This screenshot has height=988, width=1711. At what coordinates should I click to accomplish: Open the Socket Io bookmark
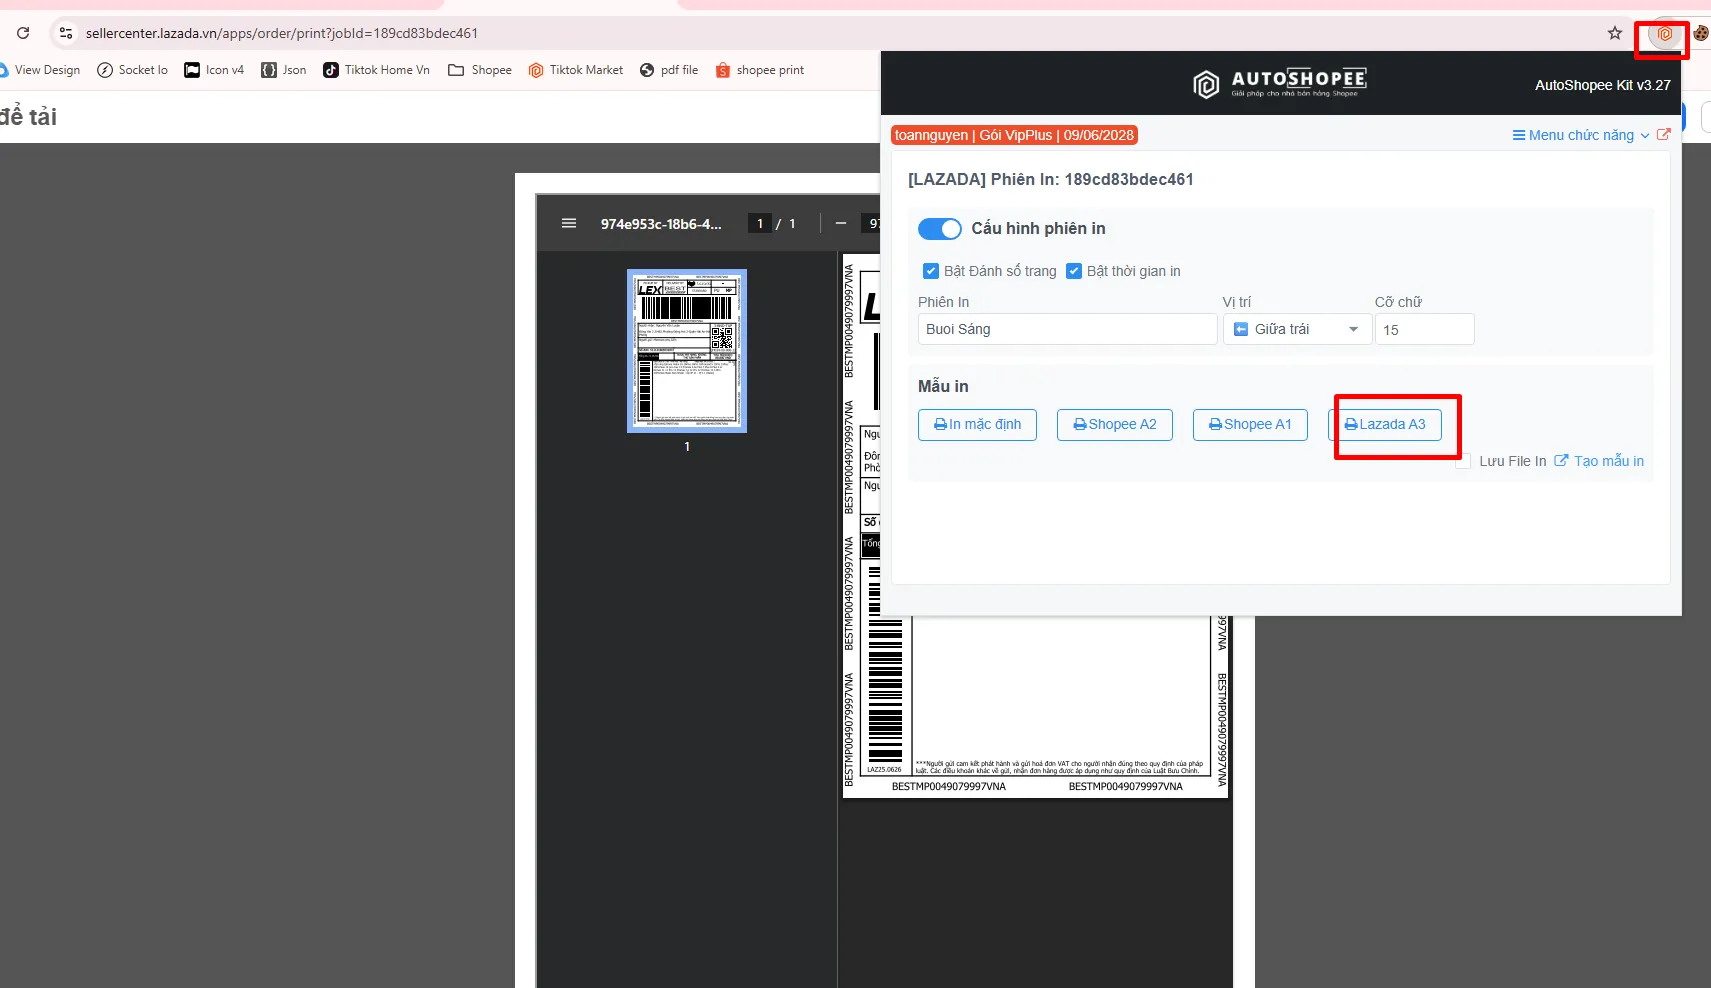(132, 70)
